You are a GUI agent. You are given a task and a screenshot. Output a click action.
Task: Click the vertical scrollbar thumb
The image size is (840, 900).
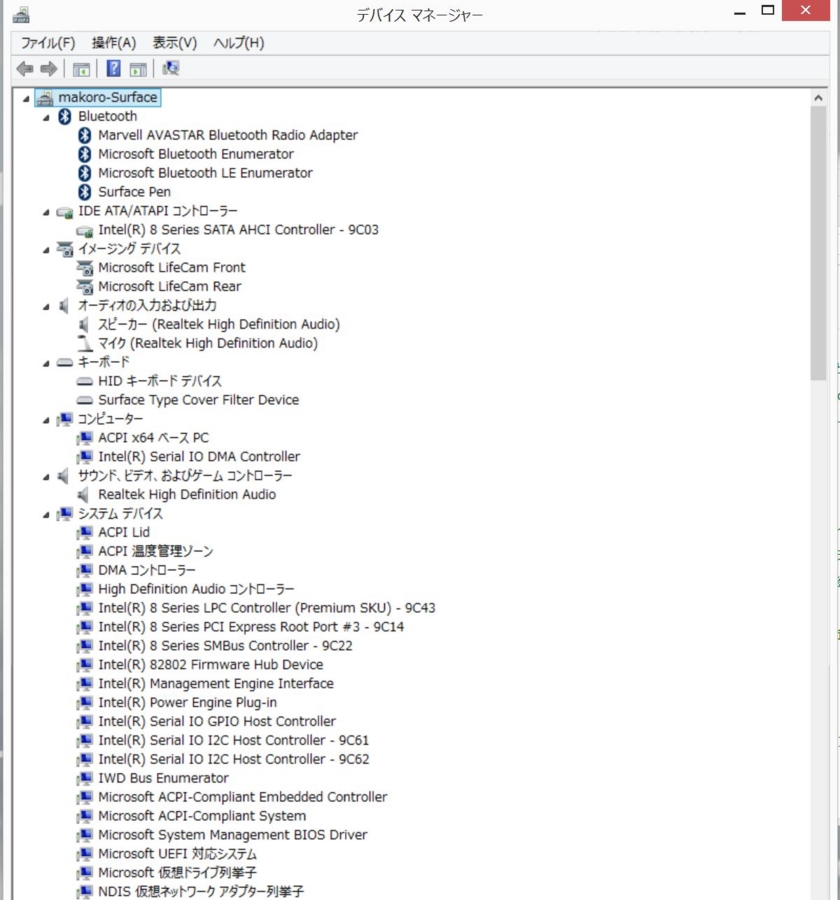pos(818,243)
